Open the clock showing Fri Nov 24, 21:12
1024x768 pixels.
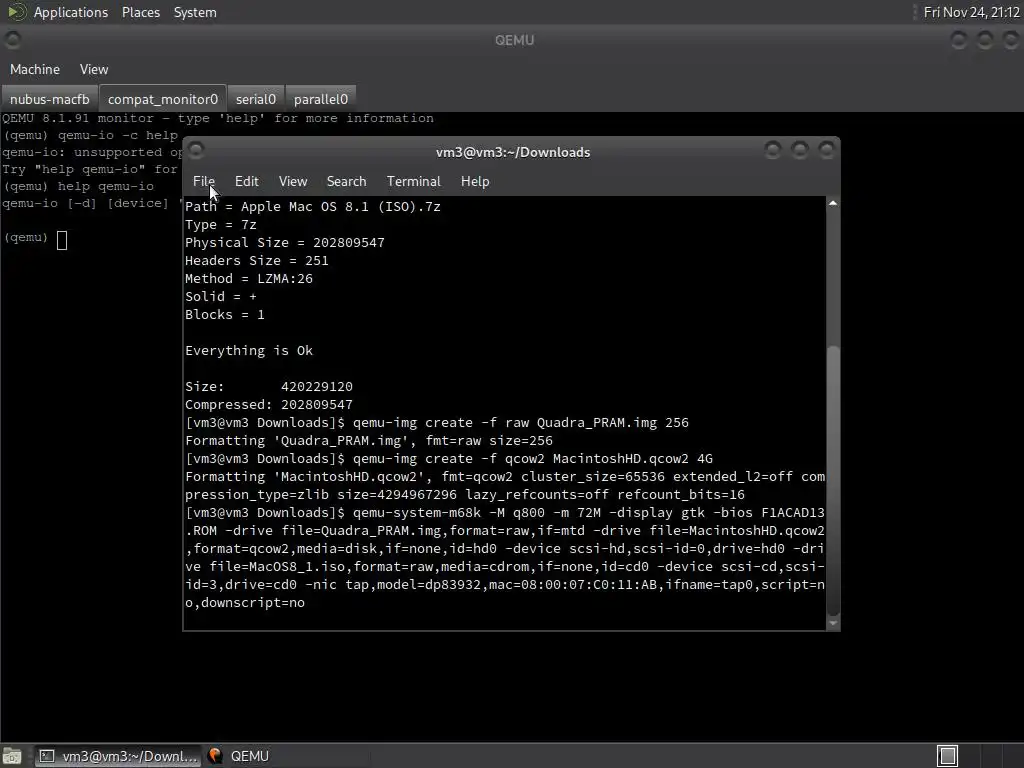[971, 12]
